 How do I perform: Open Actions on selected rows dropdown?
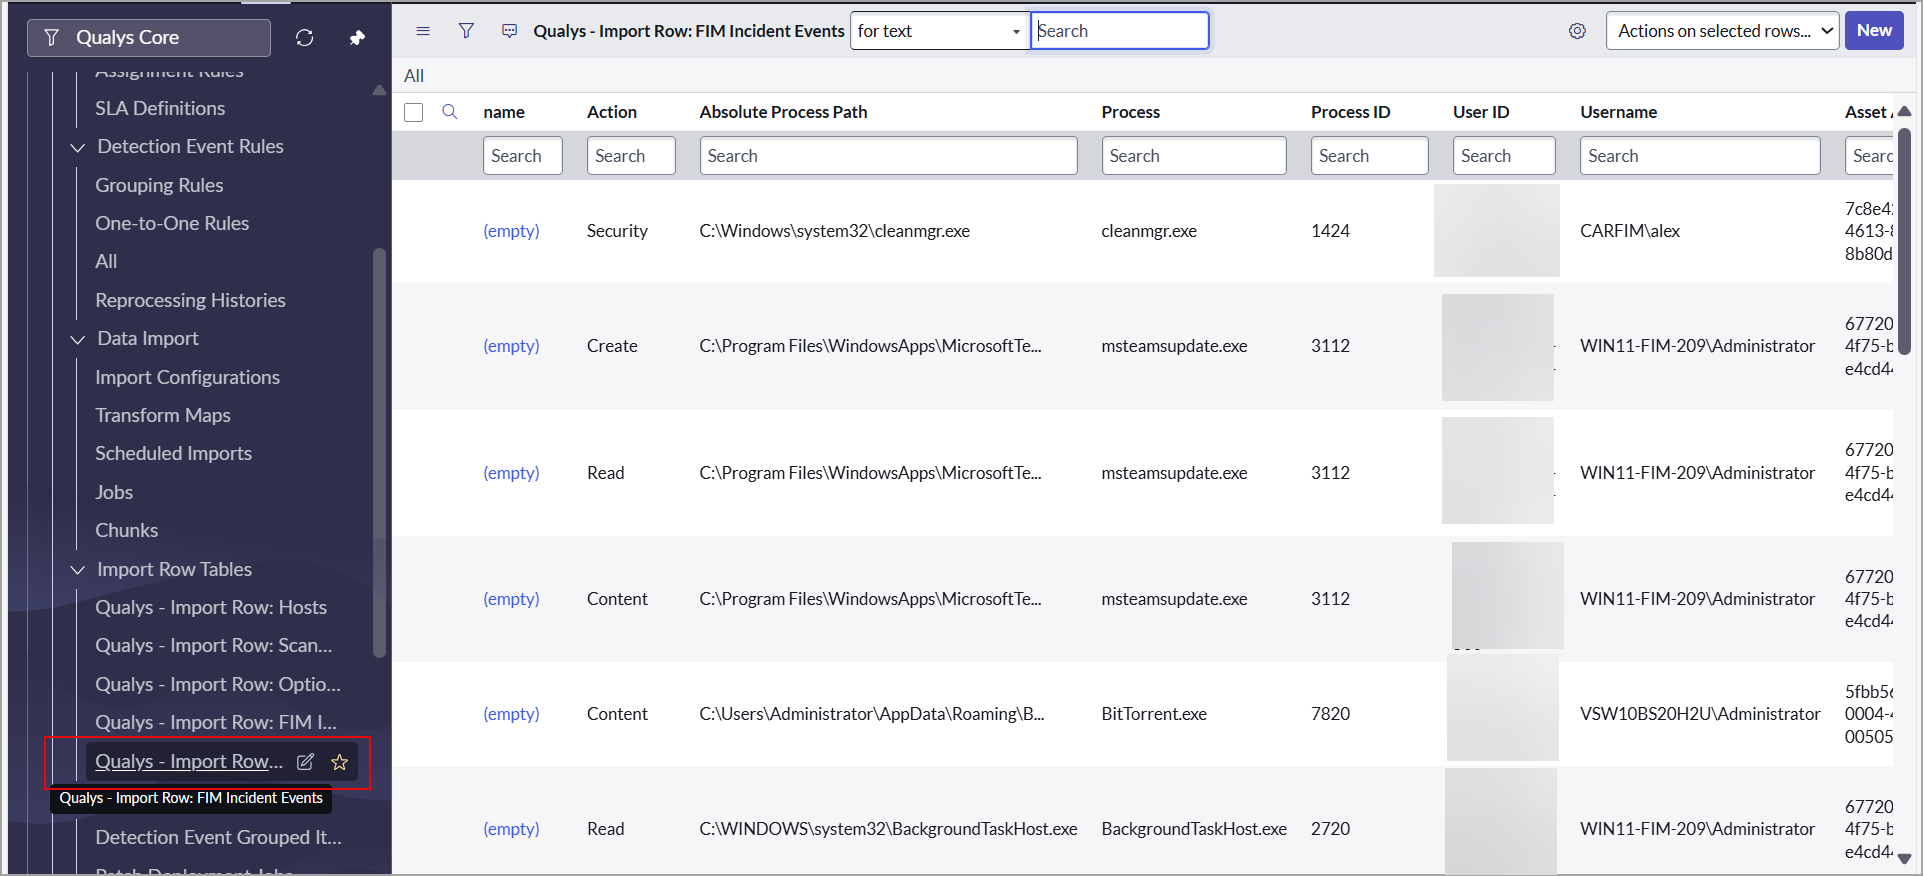1722,31
